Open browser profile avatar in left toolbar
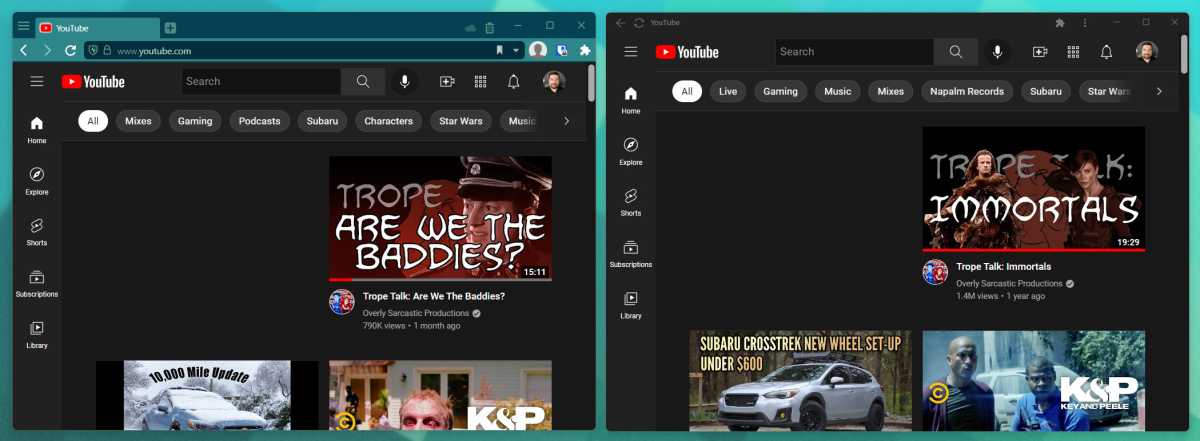The width and height of the screenshot is (1200, 441). pyautogui.click(x=538, y=50)
